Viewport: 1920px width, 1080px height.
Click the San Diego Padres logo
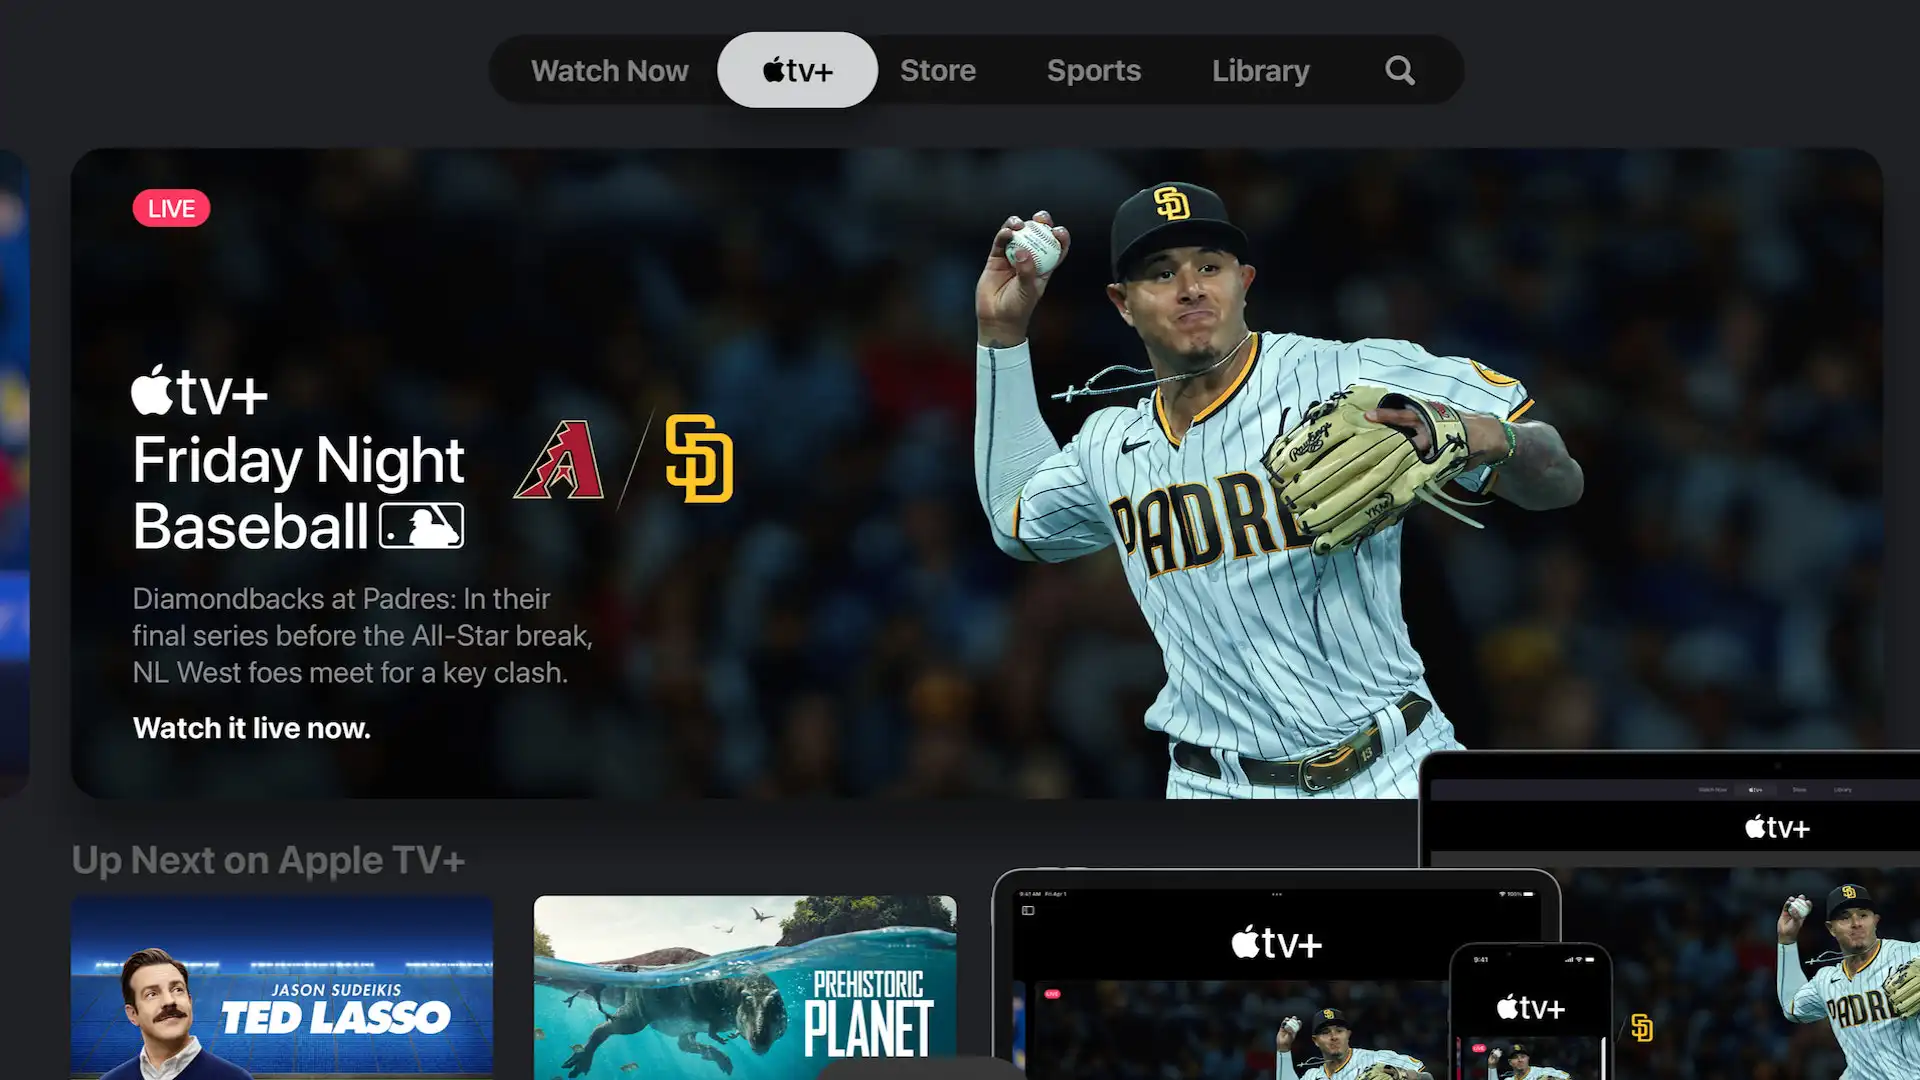[699, 458]
